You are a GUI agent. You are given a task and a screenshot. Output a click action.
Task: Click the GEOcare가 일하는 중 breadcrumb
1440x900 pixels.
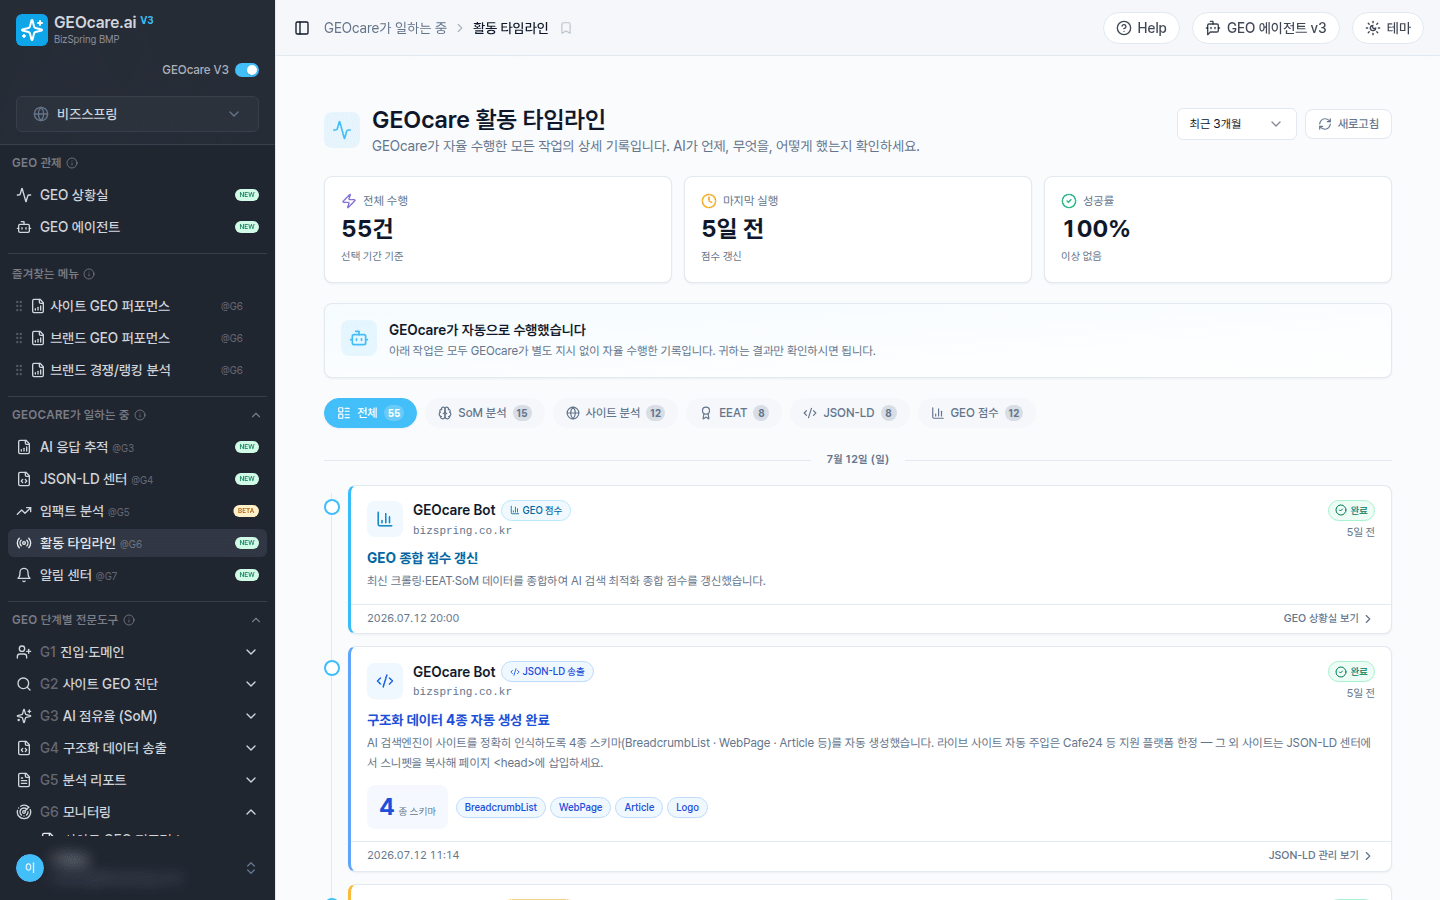tap(385, 28)
